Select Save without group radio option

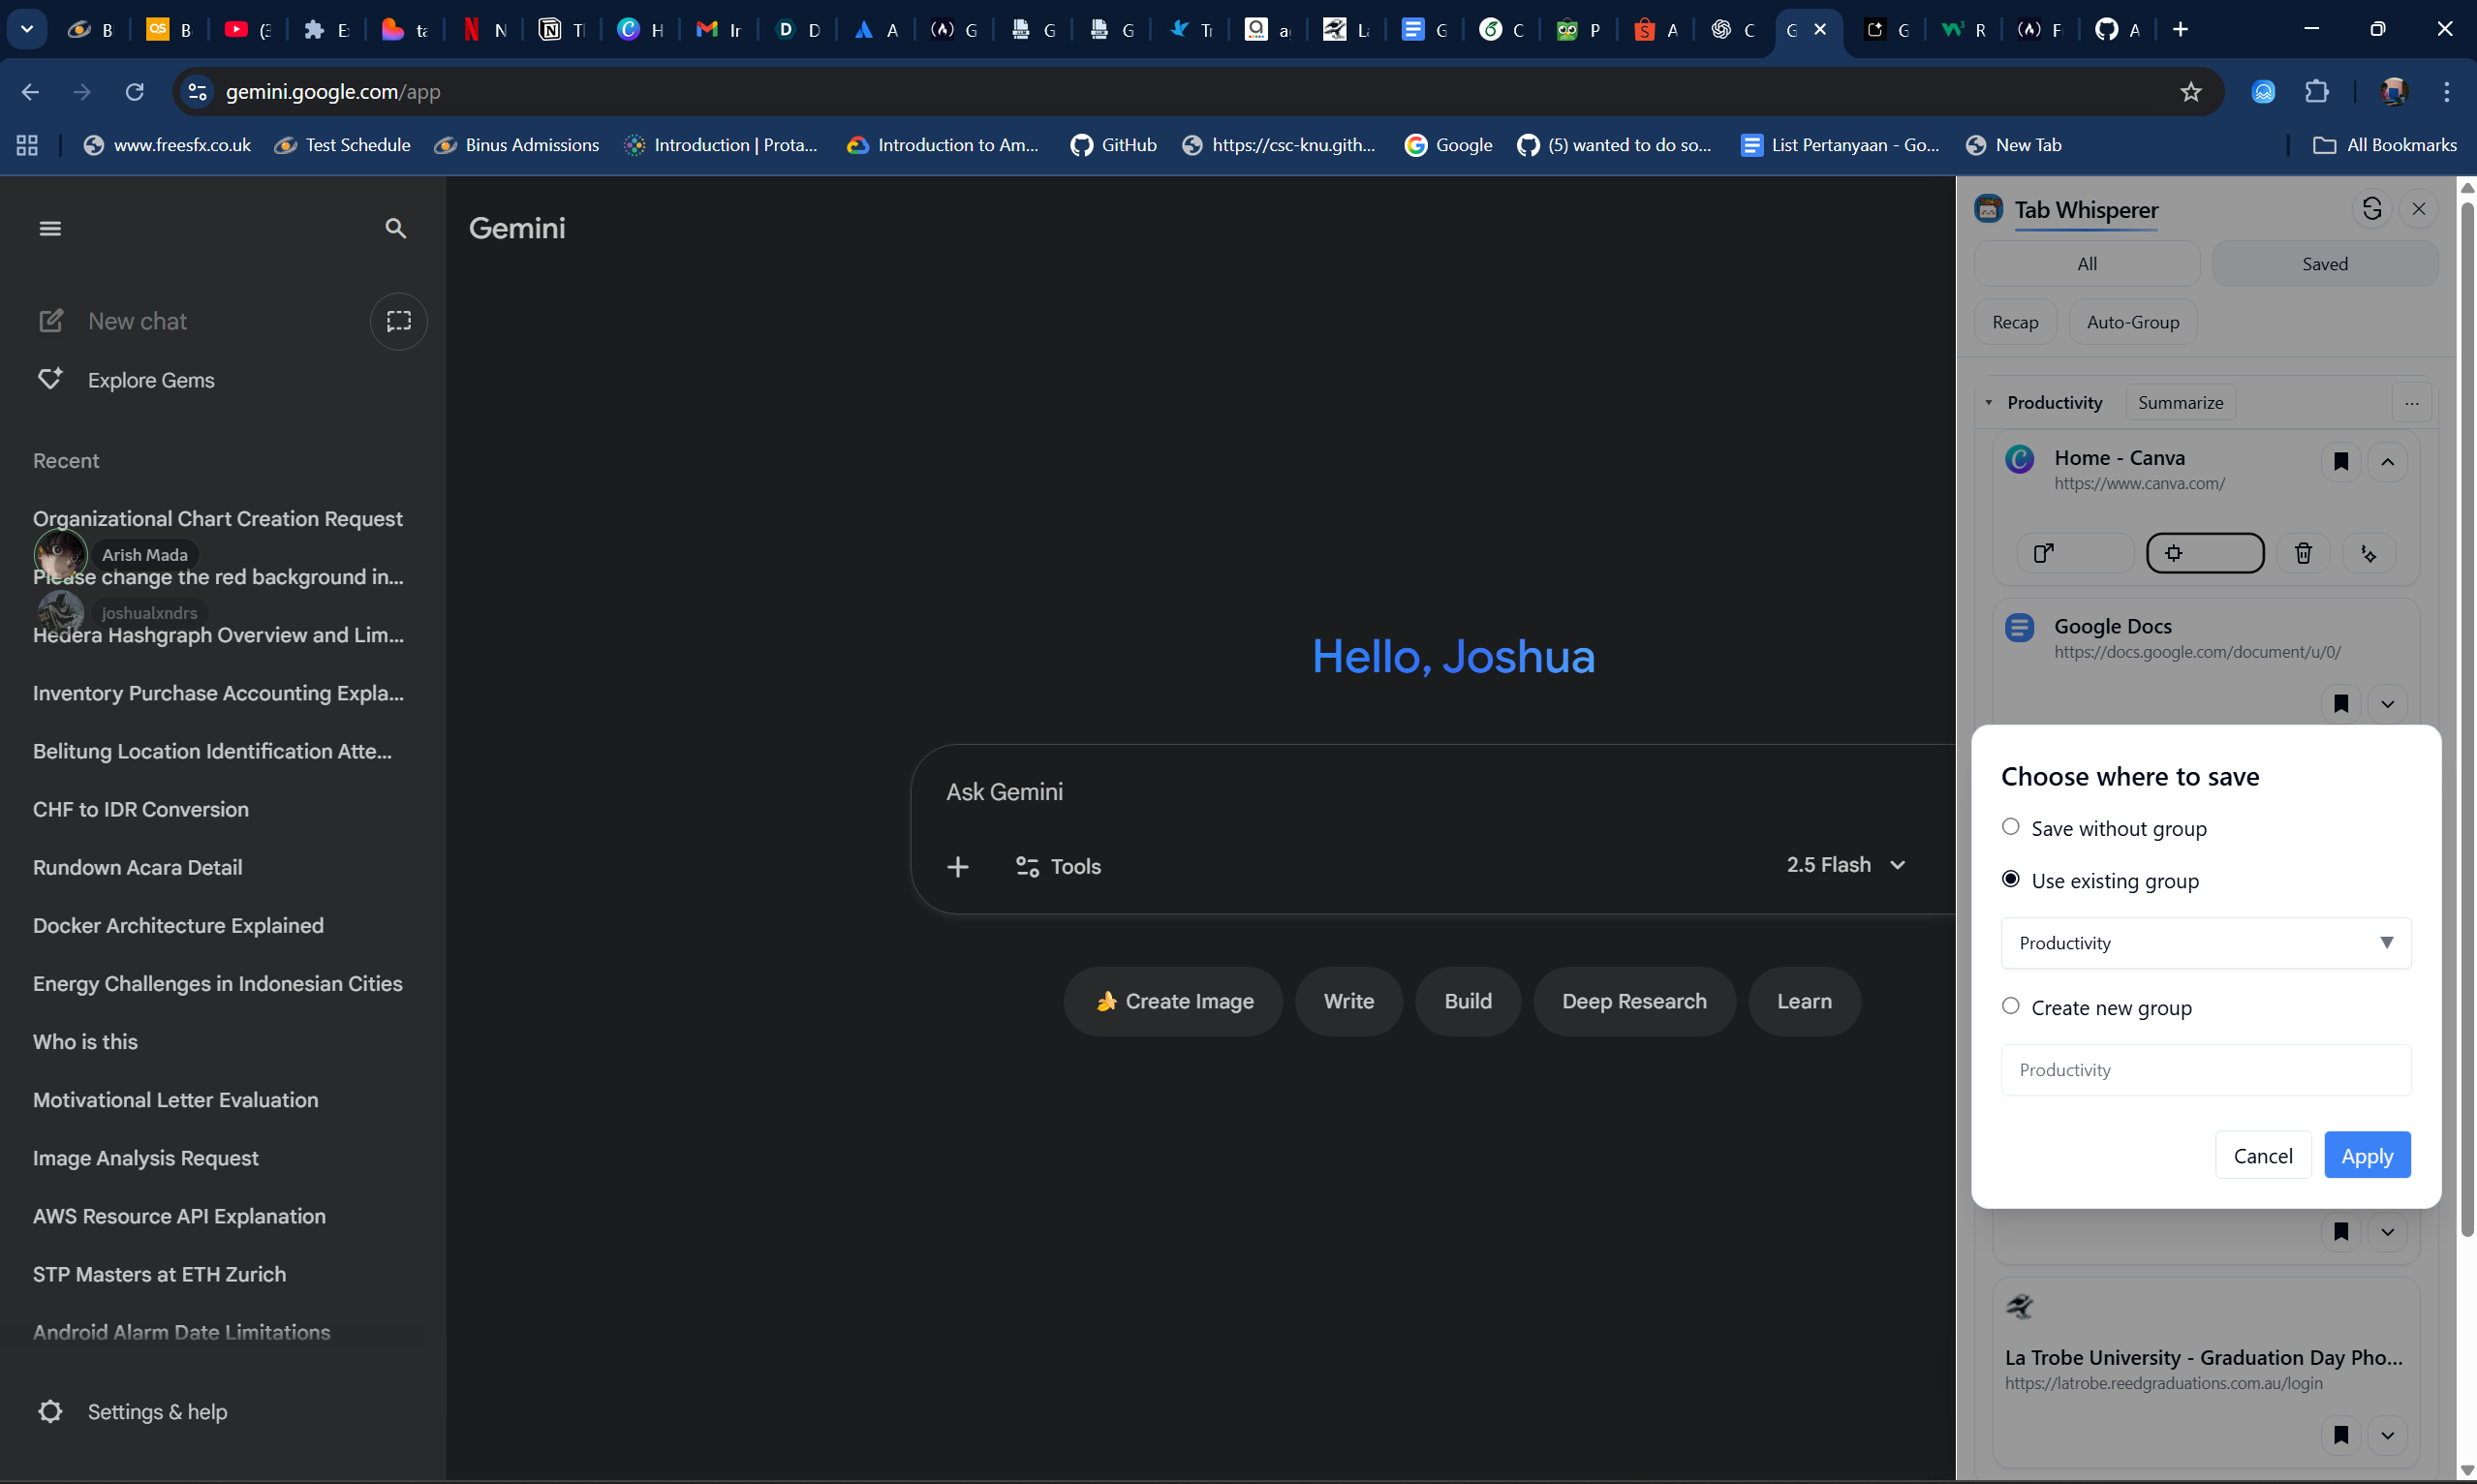pos(2010,827)
